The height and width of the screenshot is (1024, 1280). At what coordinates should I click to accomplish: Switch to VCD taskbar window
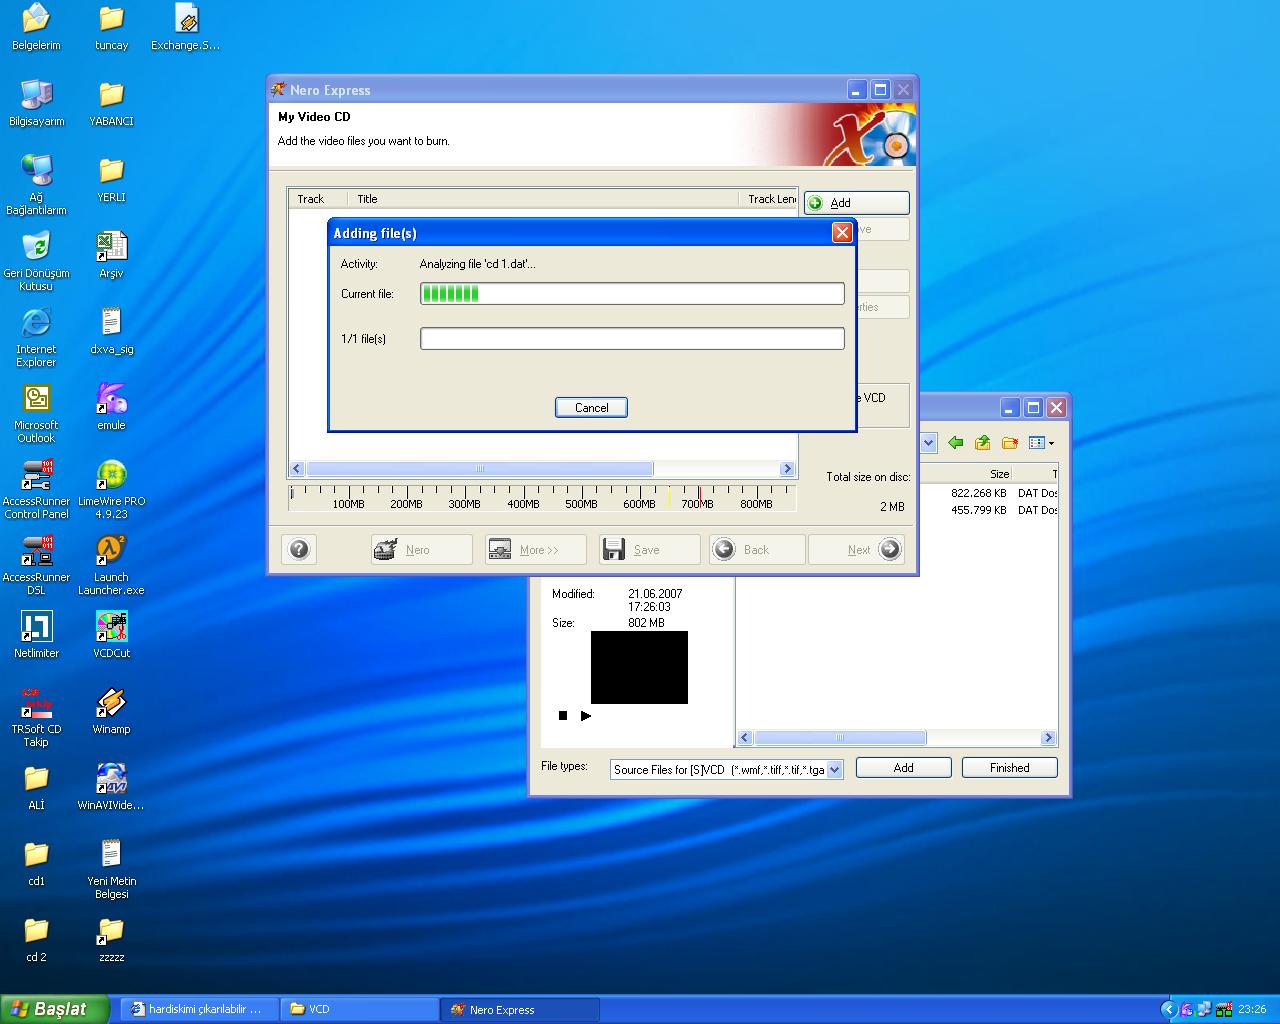(x=360, y=1009)
